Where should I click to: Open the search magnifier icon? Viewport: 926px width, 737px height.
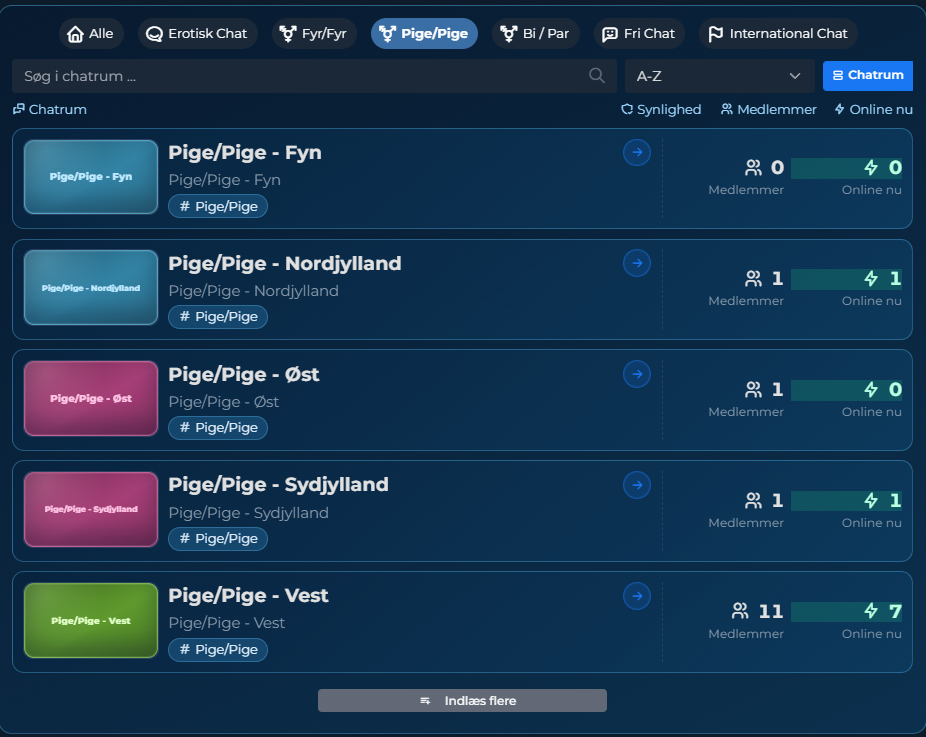(x=596, y=75)
